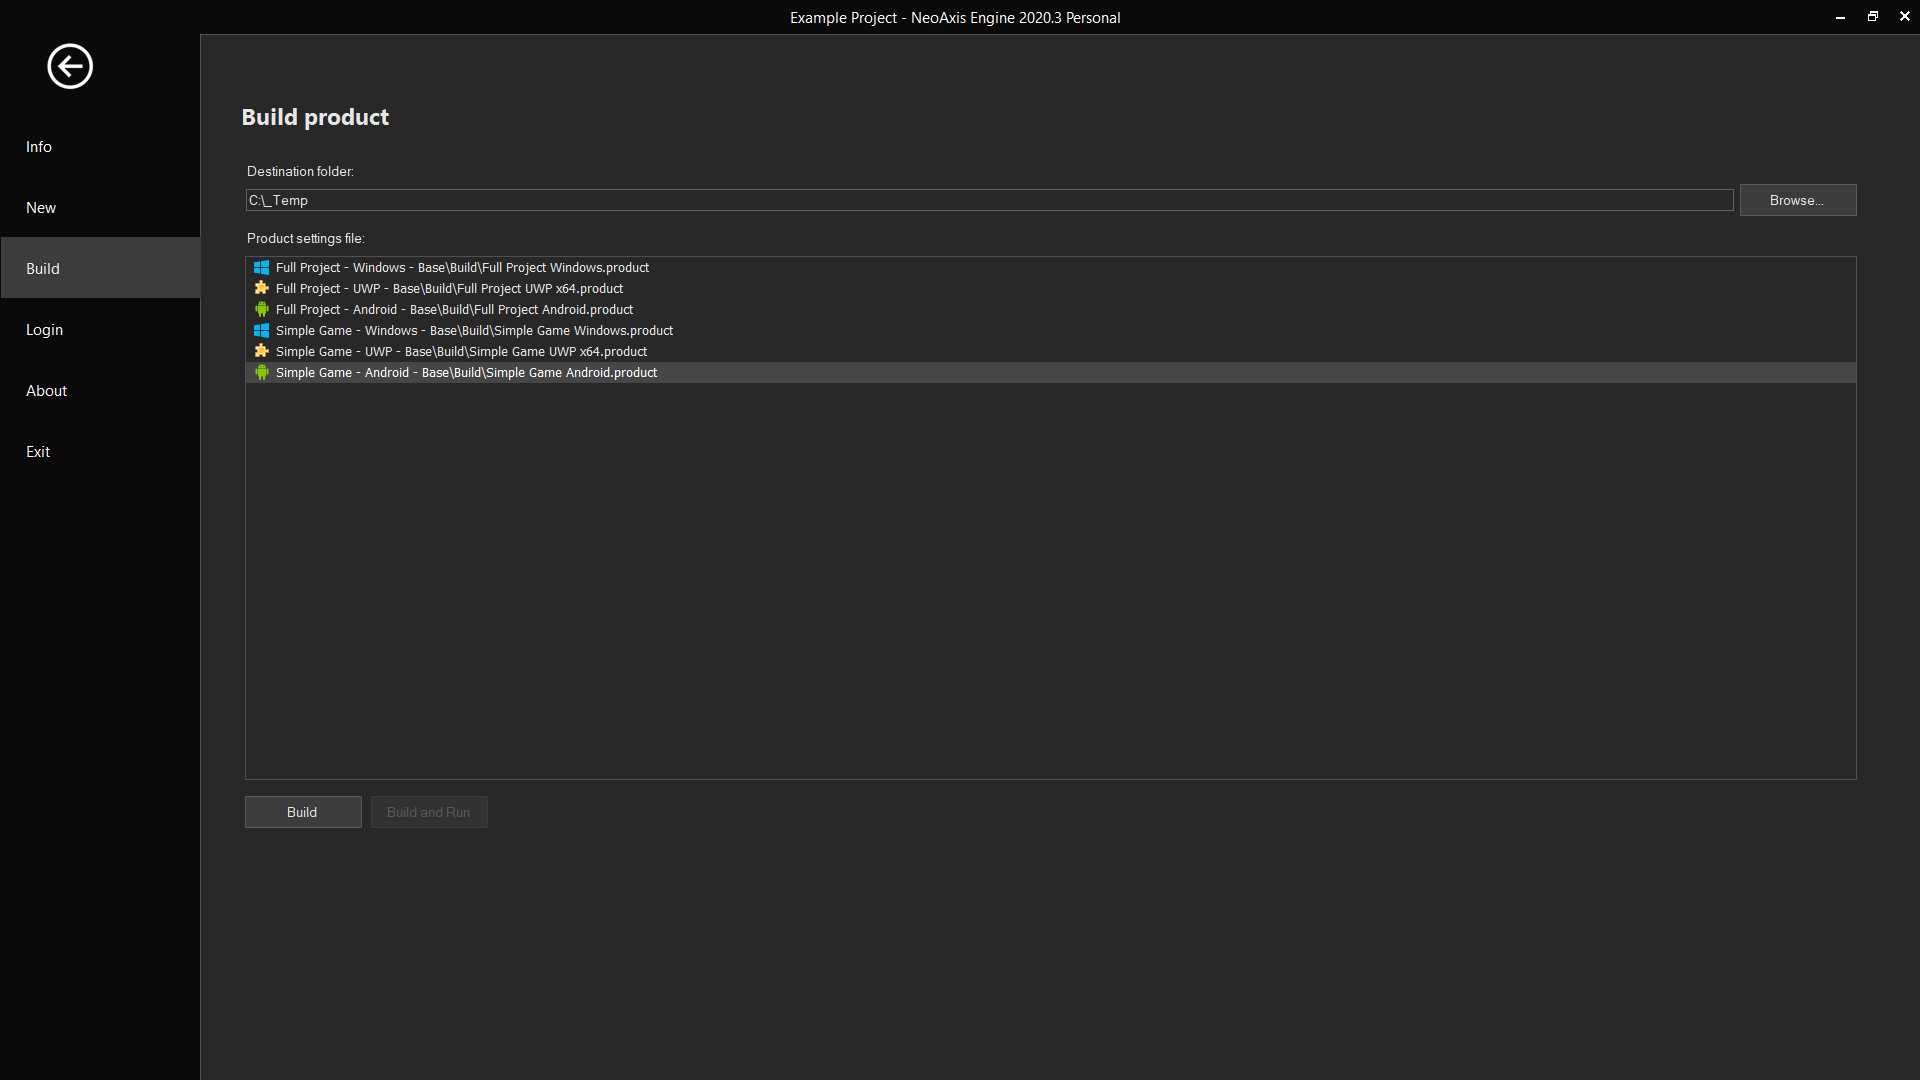Screen dimensions: 1920x1080
Task: Click Windows icon for Full Project Windows
Action: (x=261, y=268)
